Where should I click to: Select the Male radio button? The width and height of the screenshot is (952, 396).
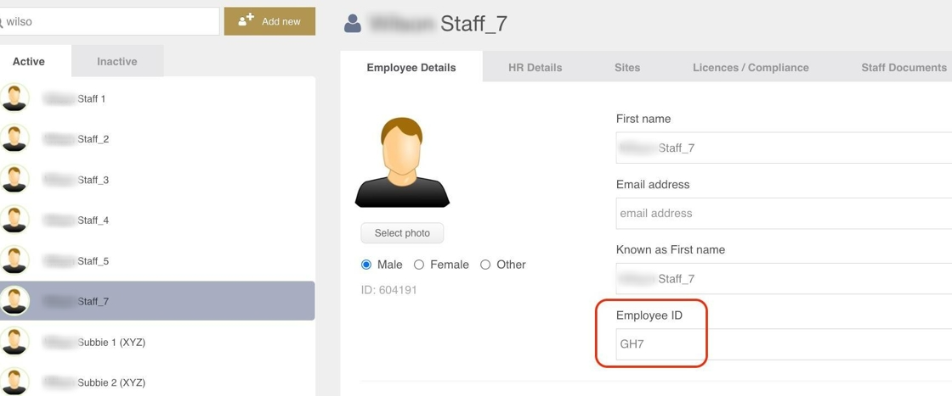pos(366,265)
